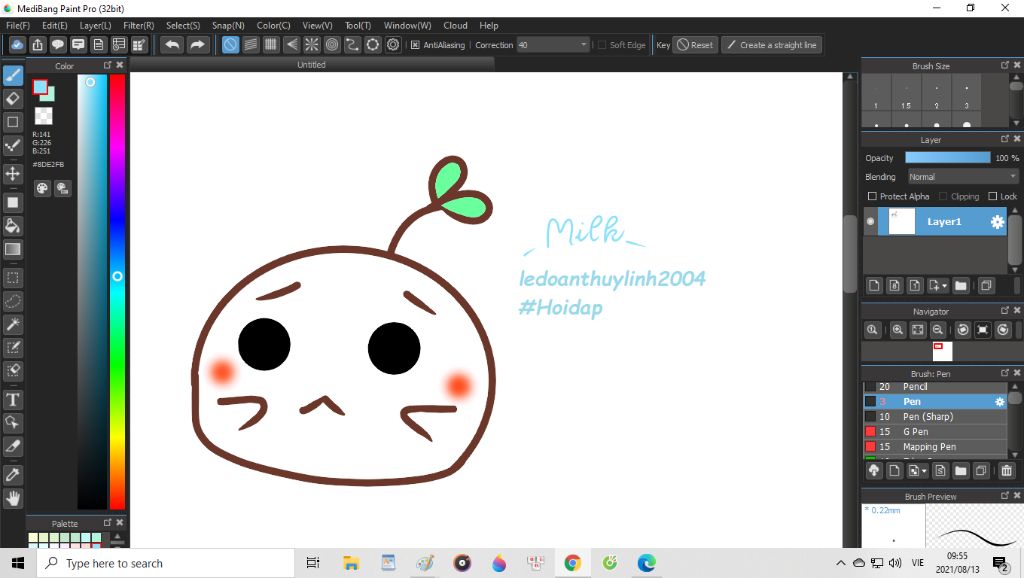
Task: Open the Snap menu
Action: tap(228, 25)
